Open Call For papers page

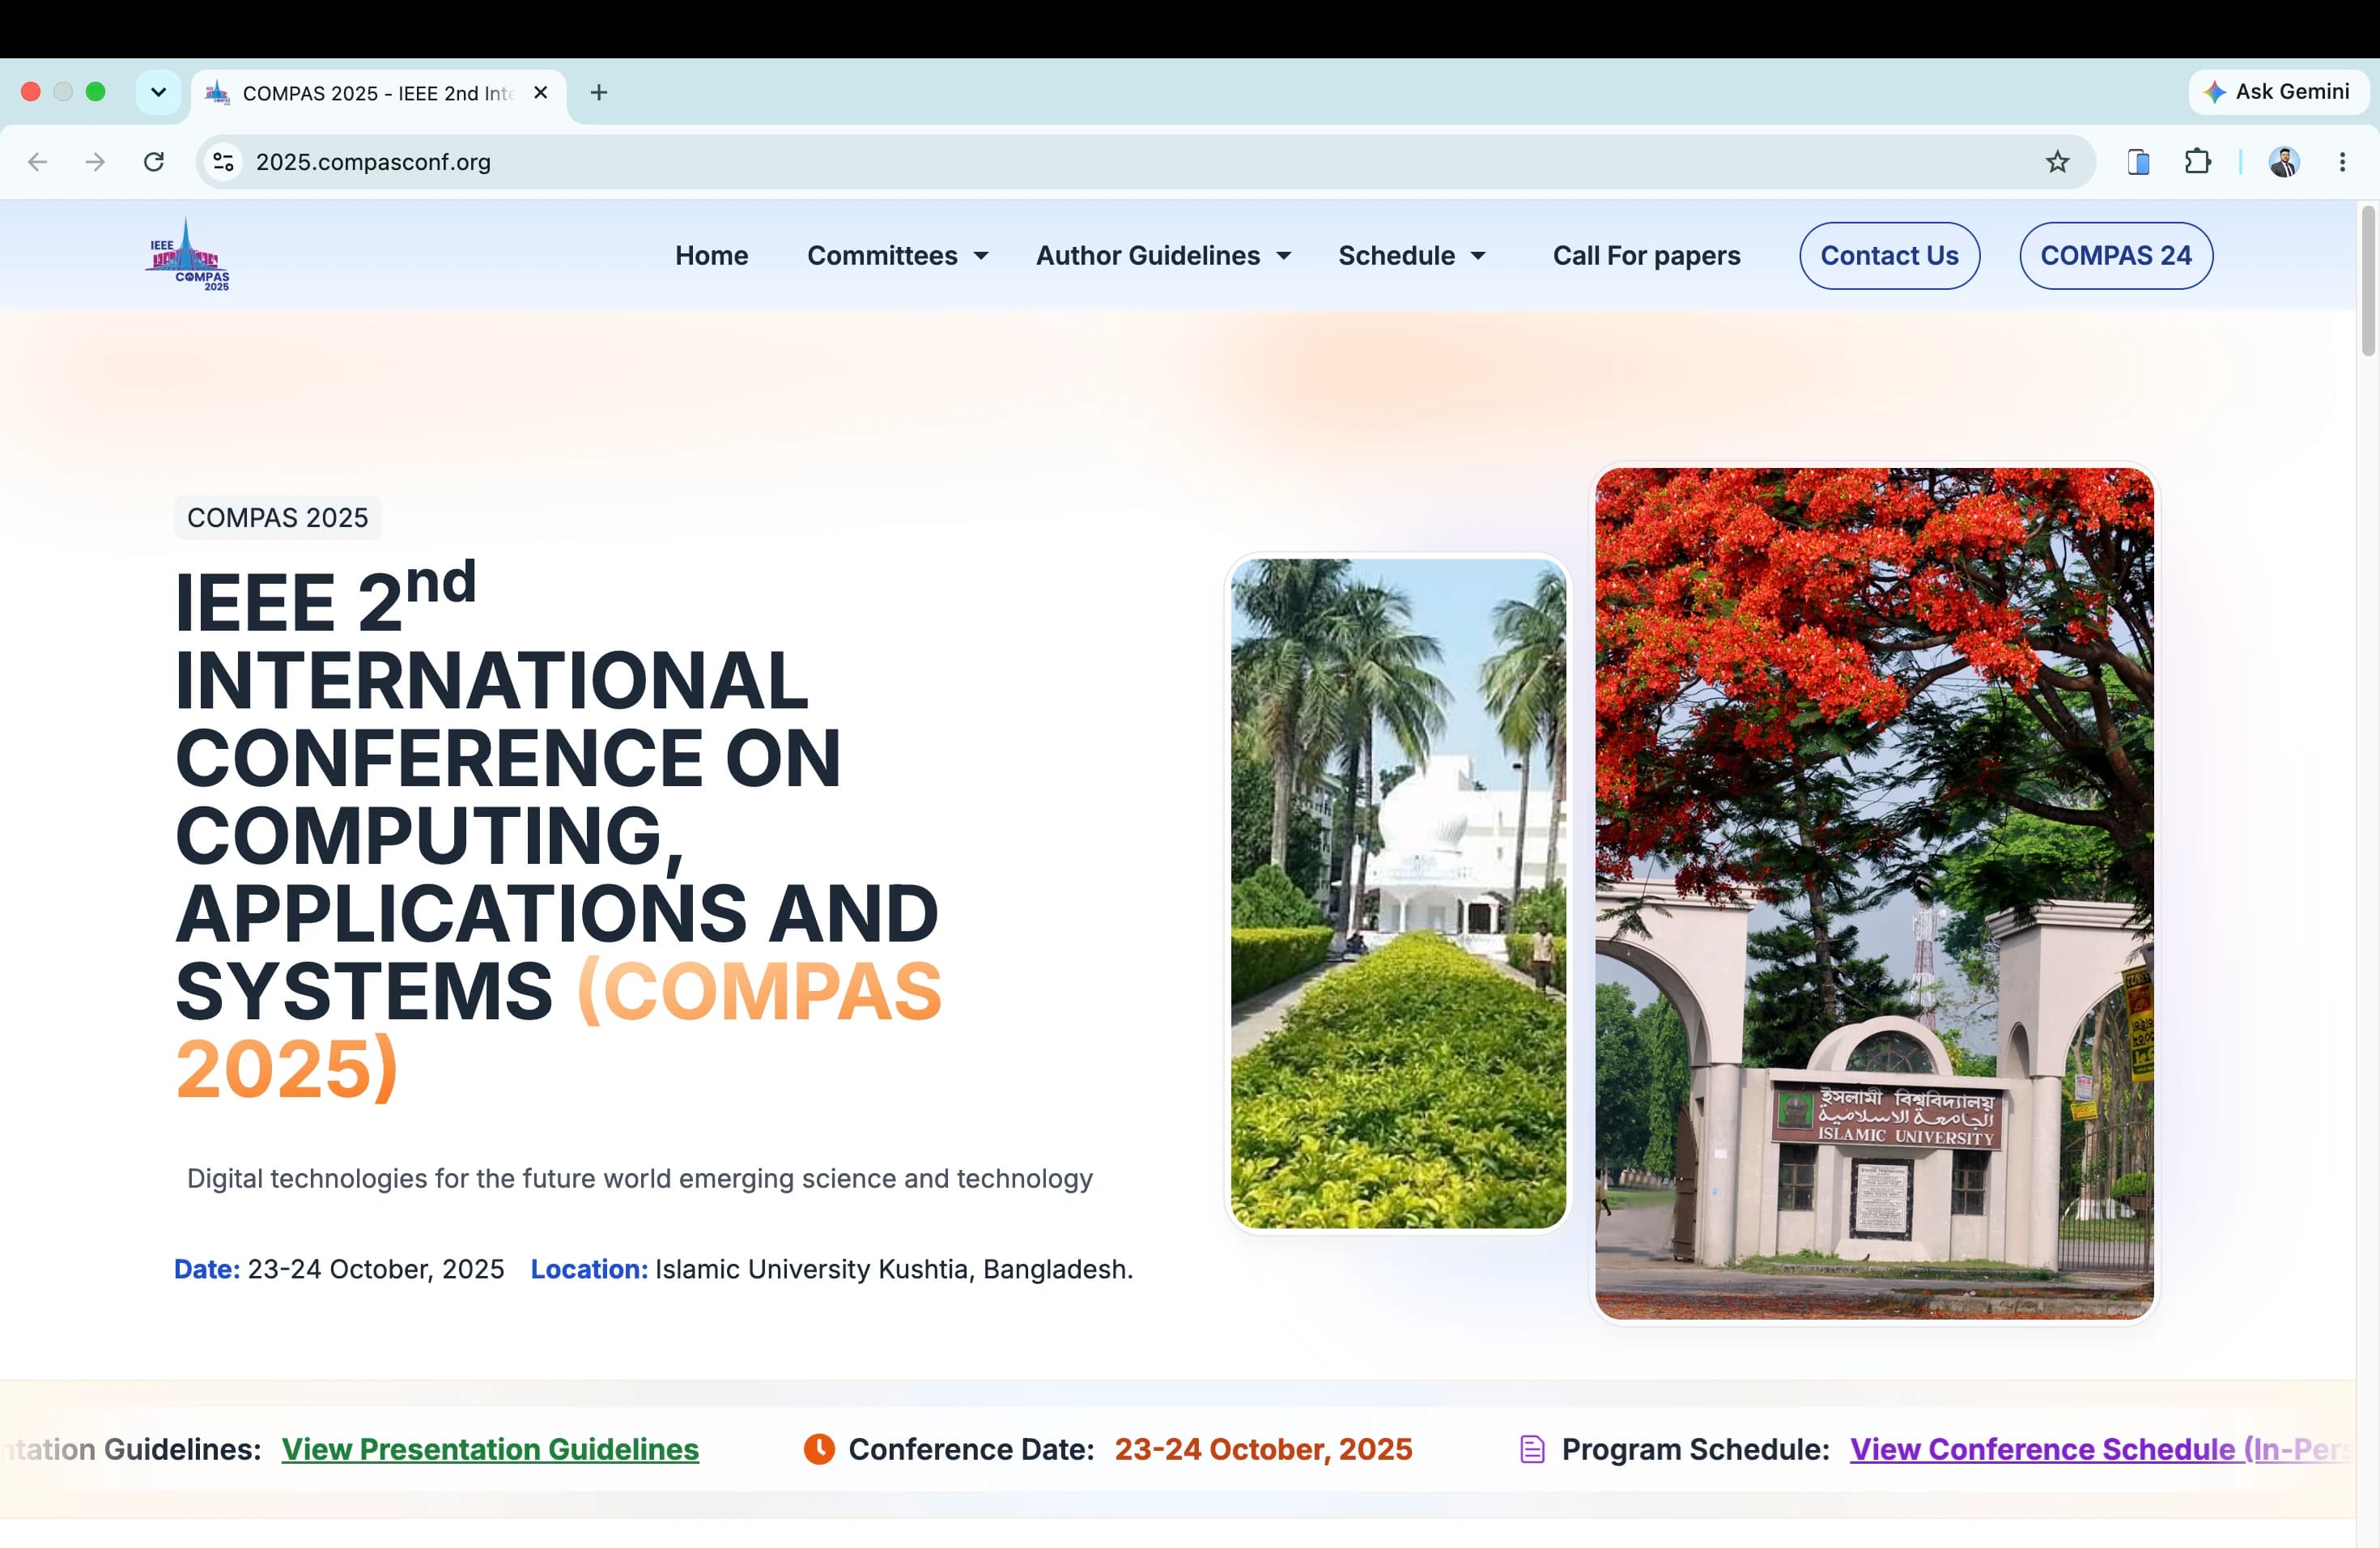(x=1646, y=256)
